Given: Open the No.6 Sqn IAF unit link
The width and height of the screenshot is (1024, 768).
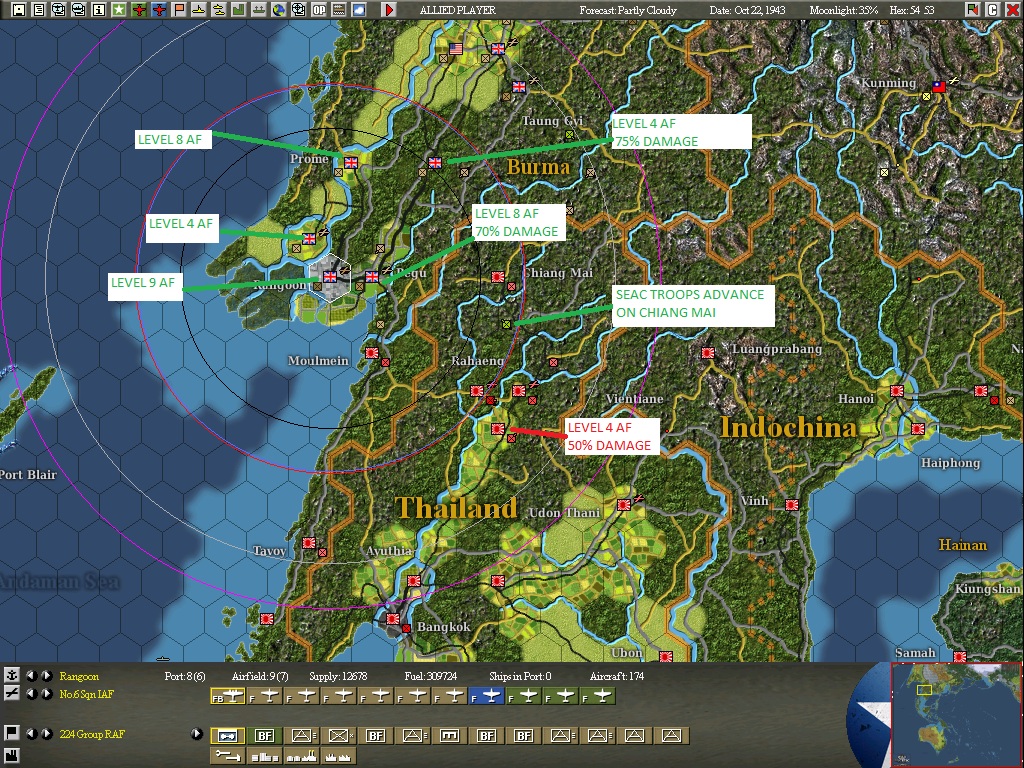Looking at the screenshot, I should click(x=86, y=694).
